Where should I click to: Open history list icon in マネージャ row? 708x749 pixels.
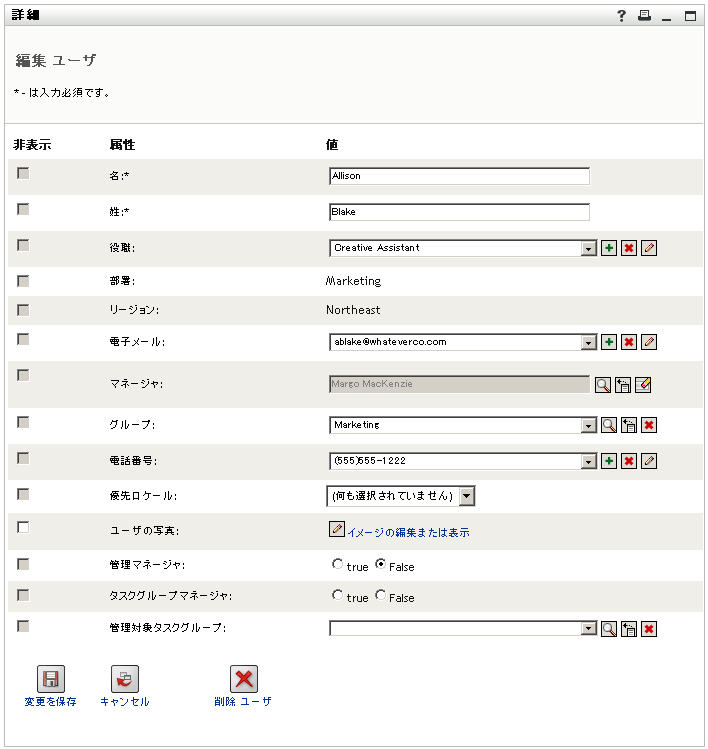pyautogui.click(x=623, y=385)
